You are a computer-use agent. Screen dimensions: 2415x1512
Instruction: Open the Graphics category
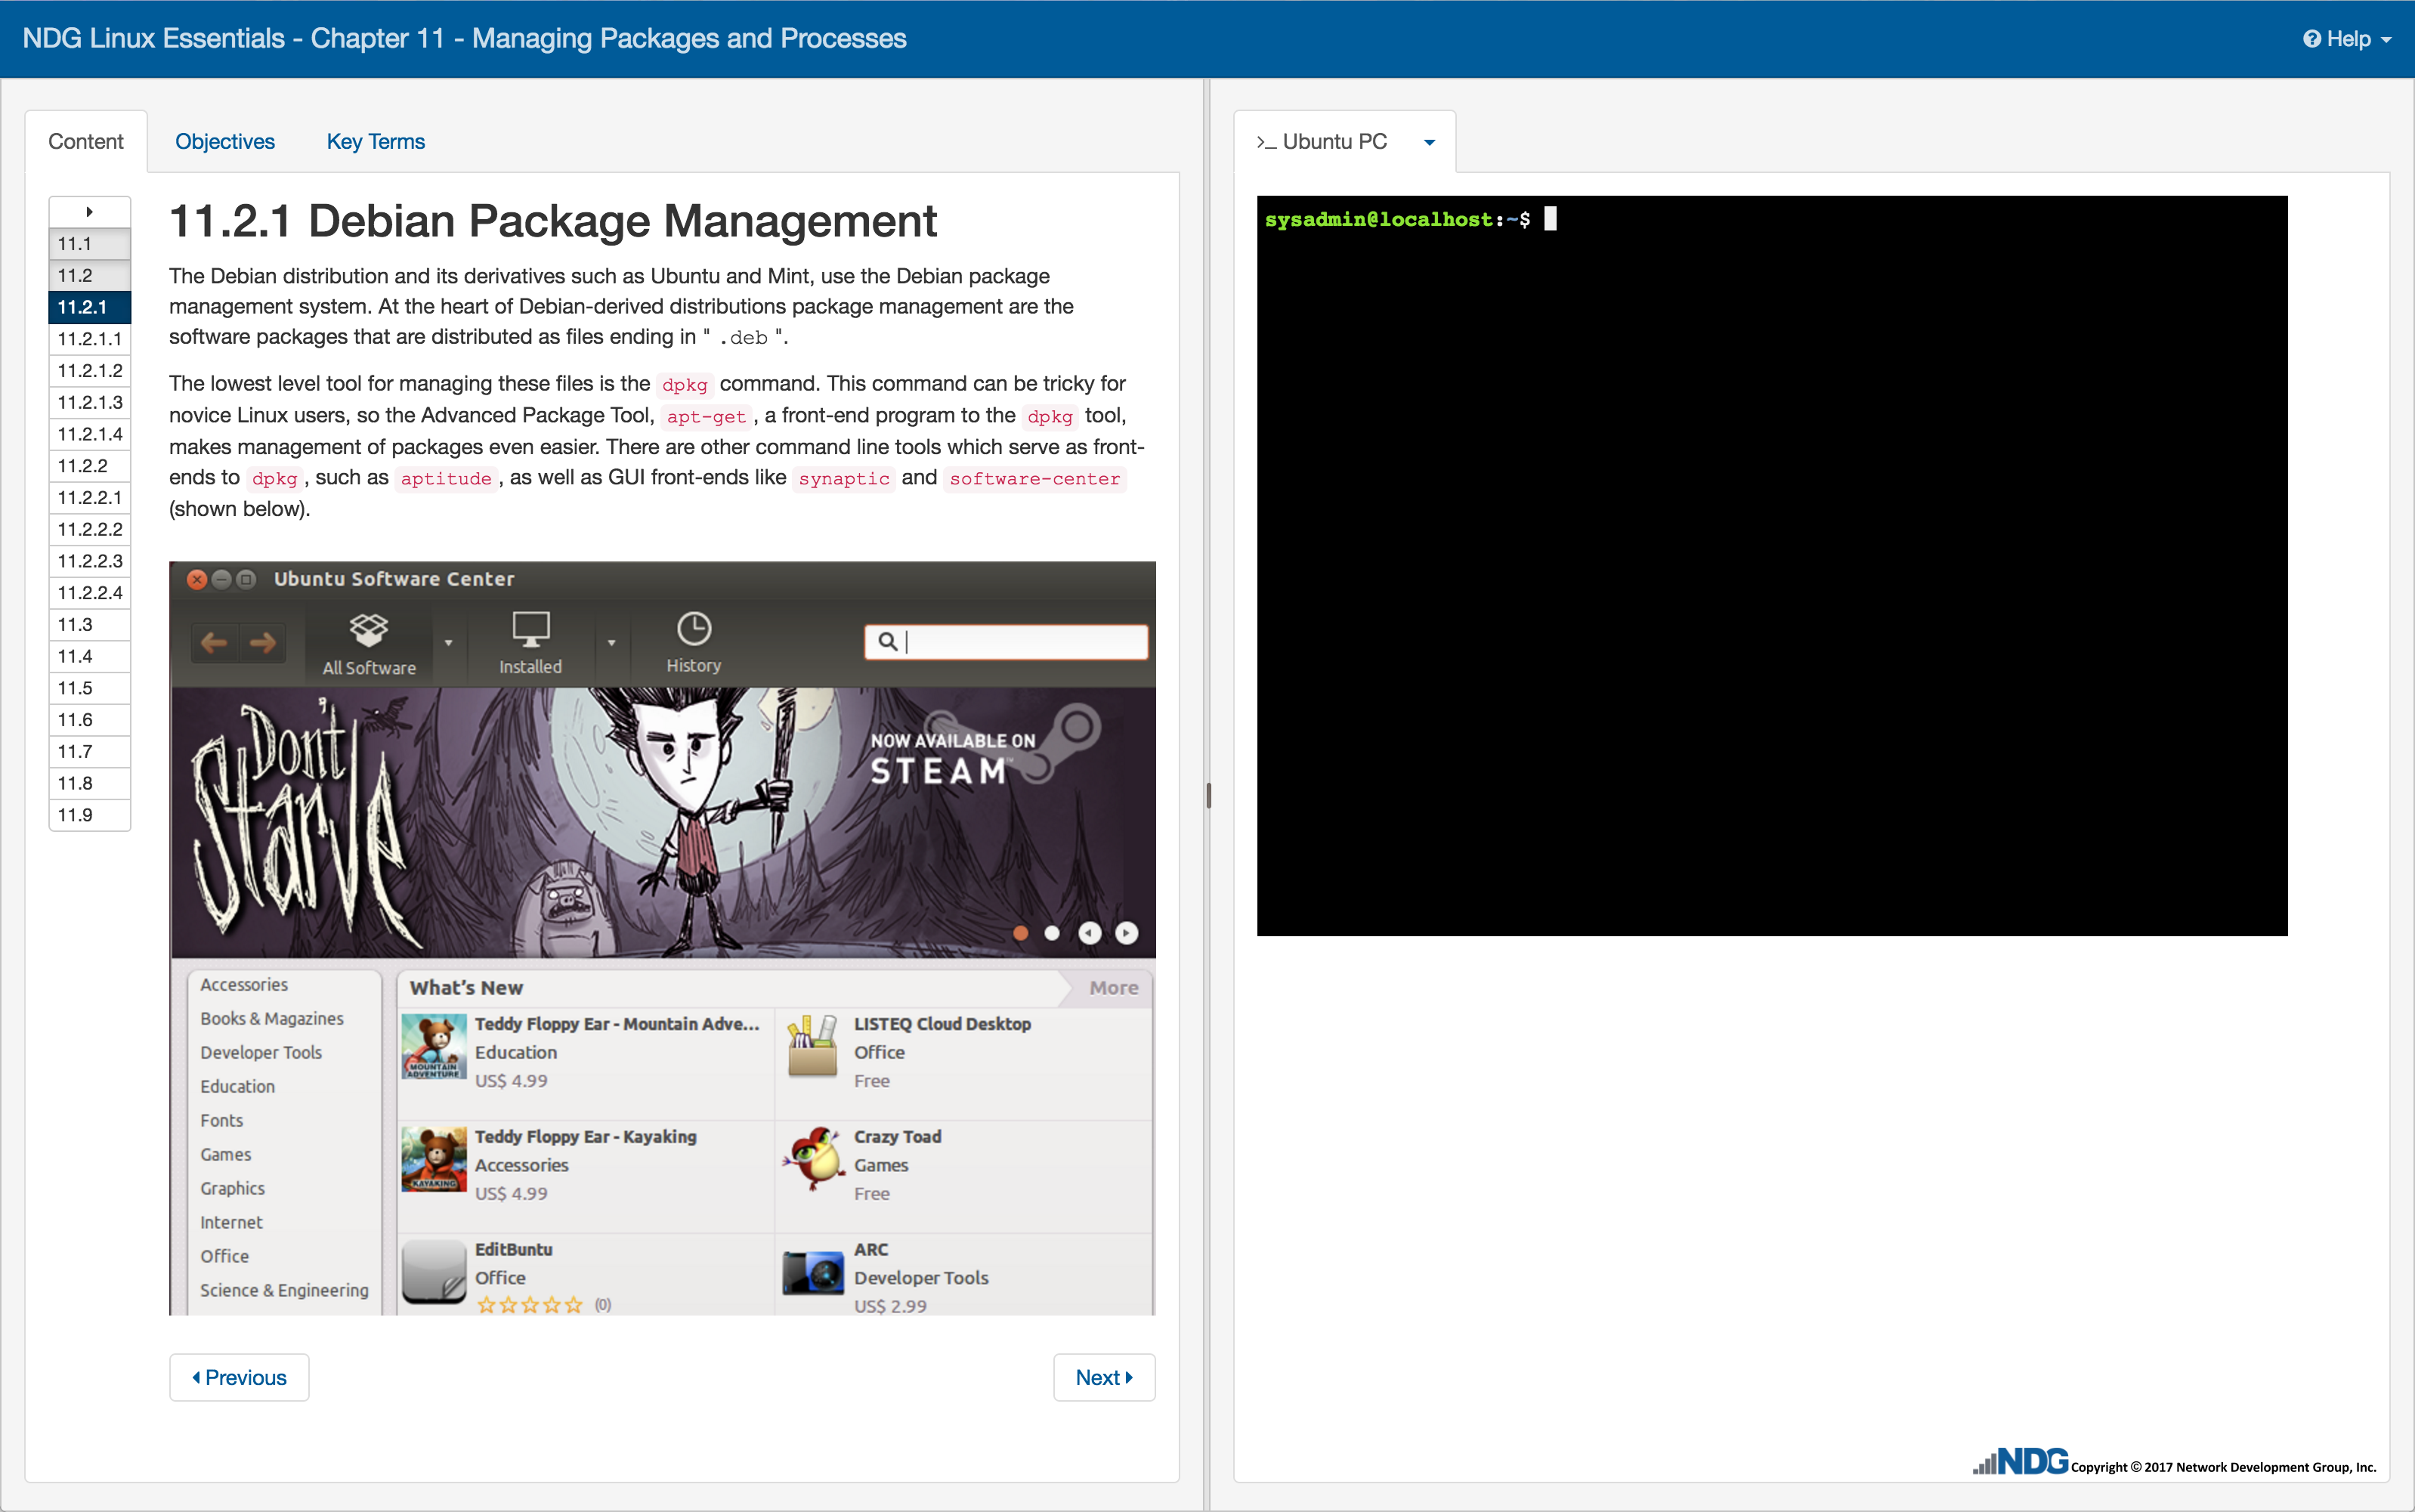coord(233,1189)
